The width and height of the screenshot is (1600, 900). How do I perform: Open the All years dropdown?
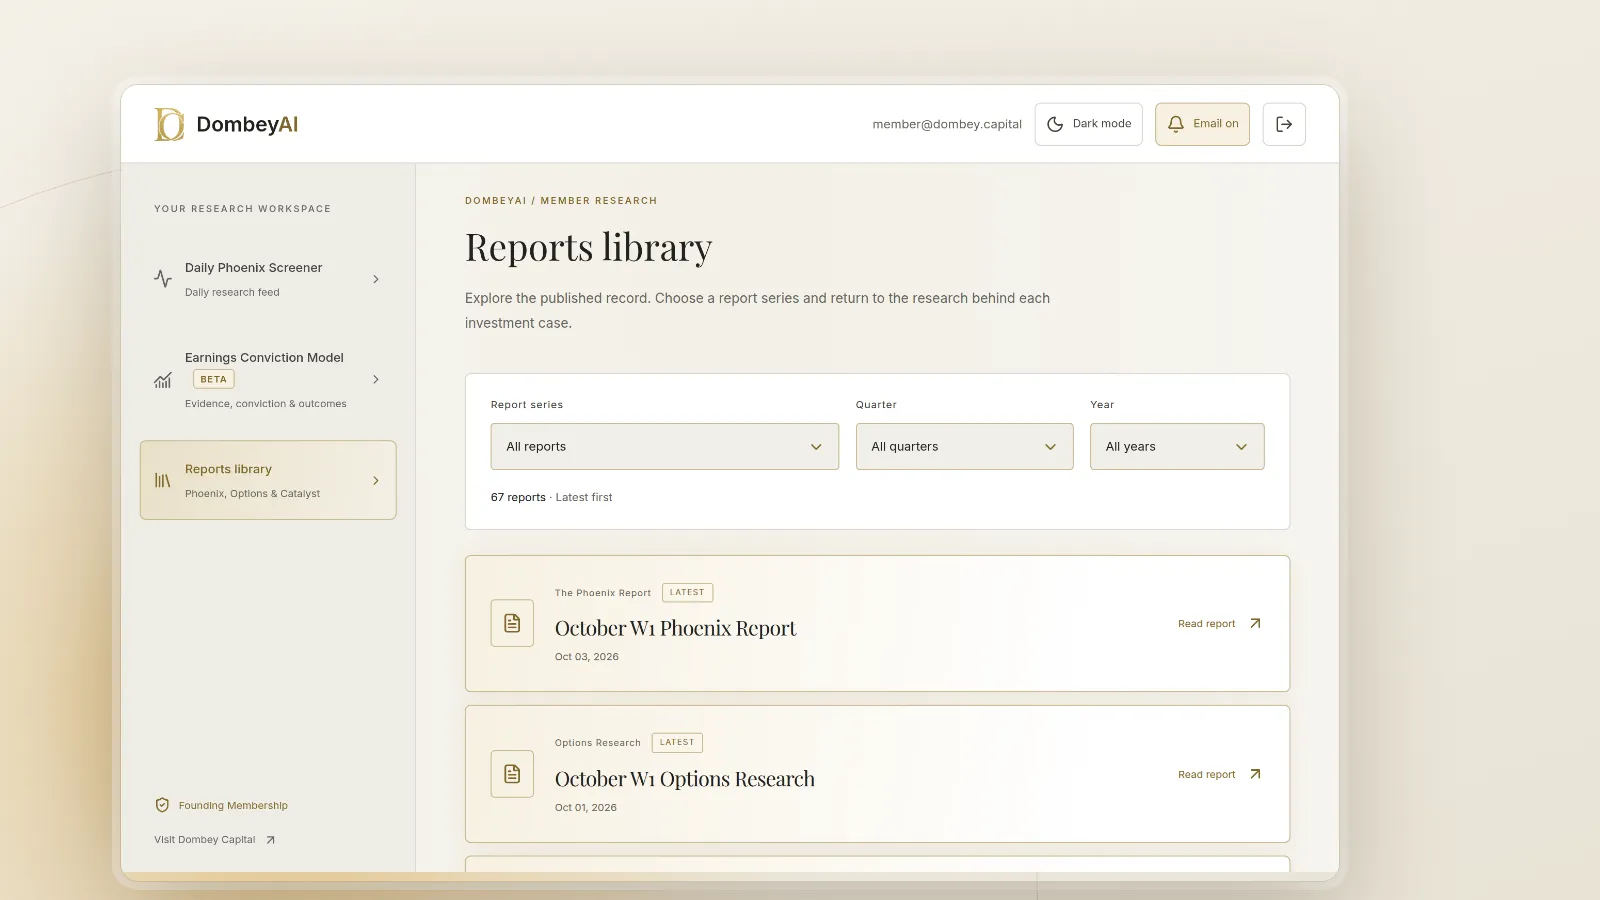pos(1177,447)
